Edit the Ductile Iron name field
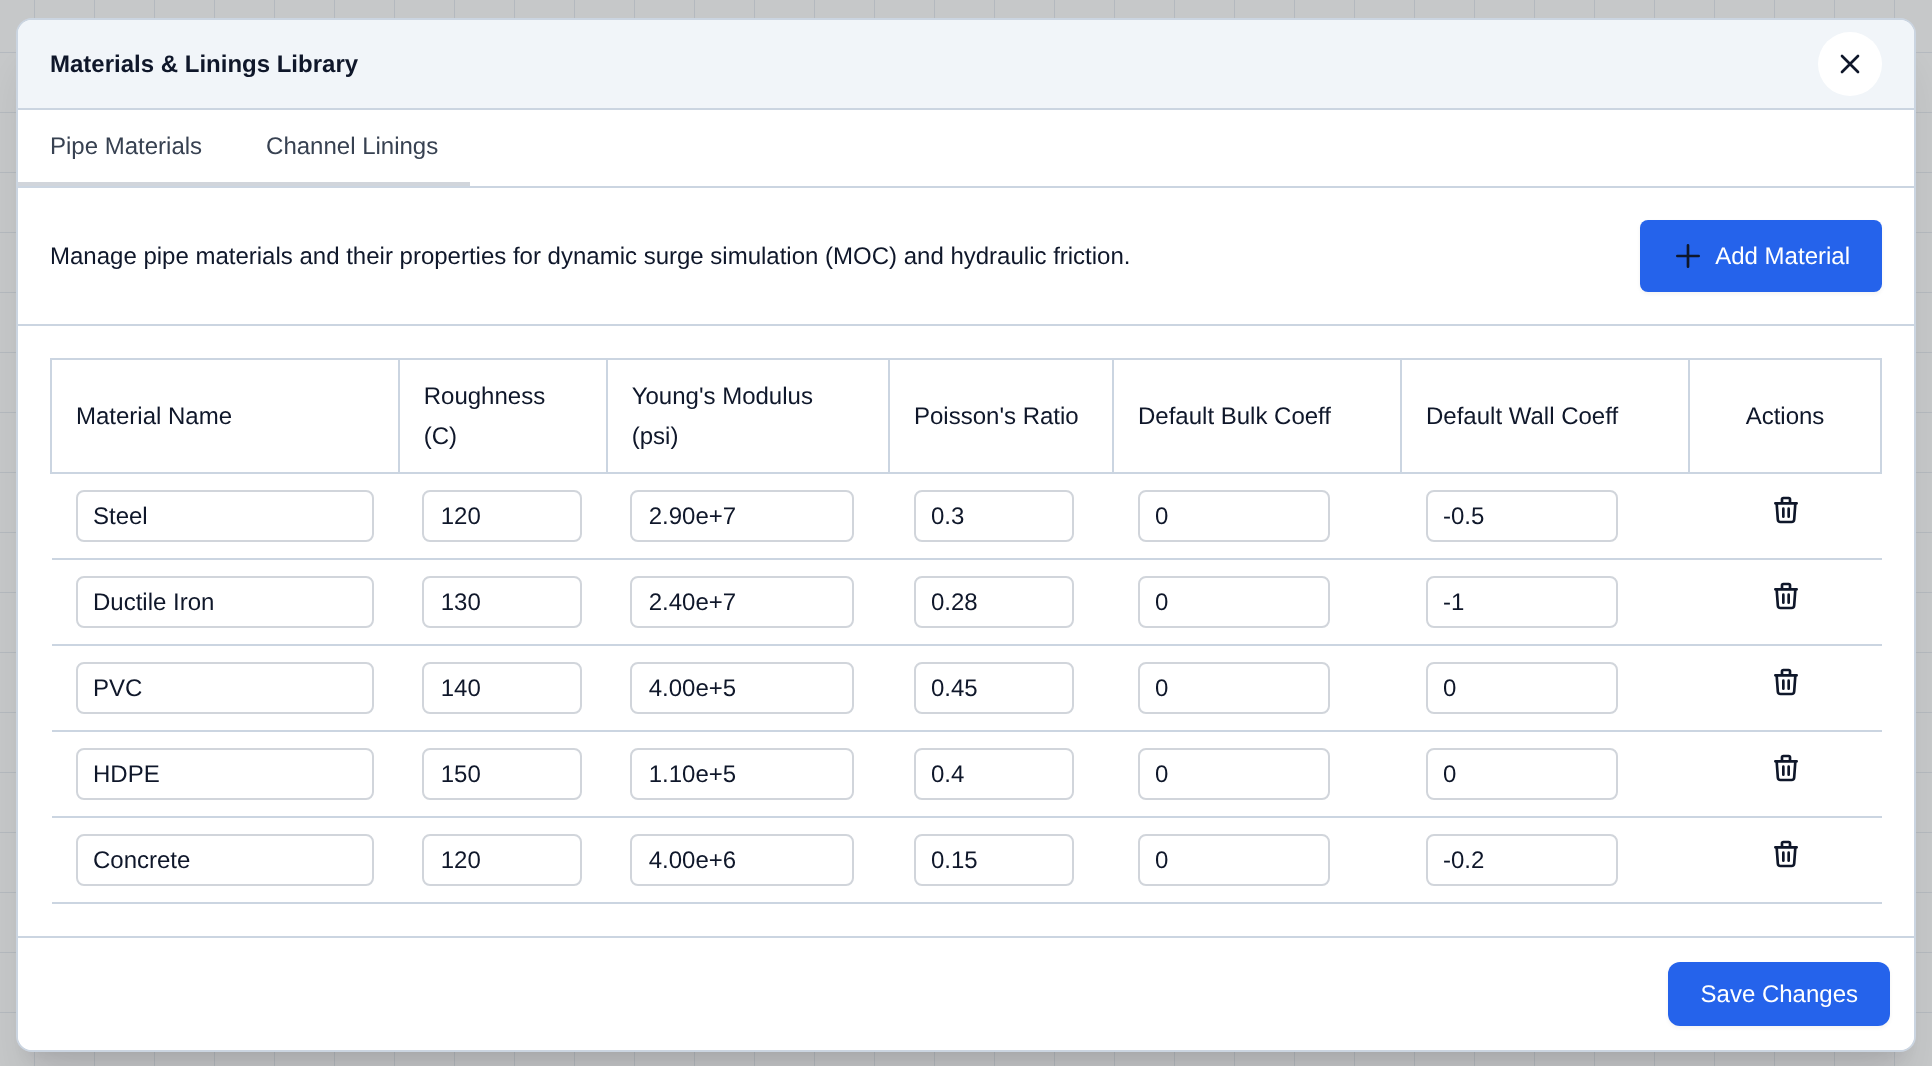 [225, 602]
